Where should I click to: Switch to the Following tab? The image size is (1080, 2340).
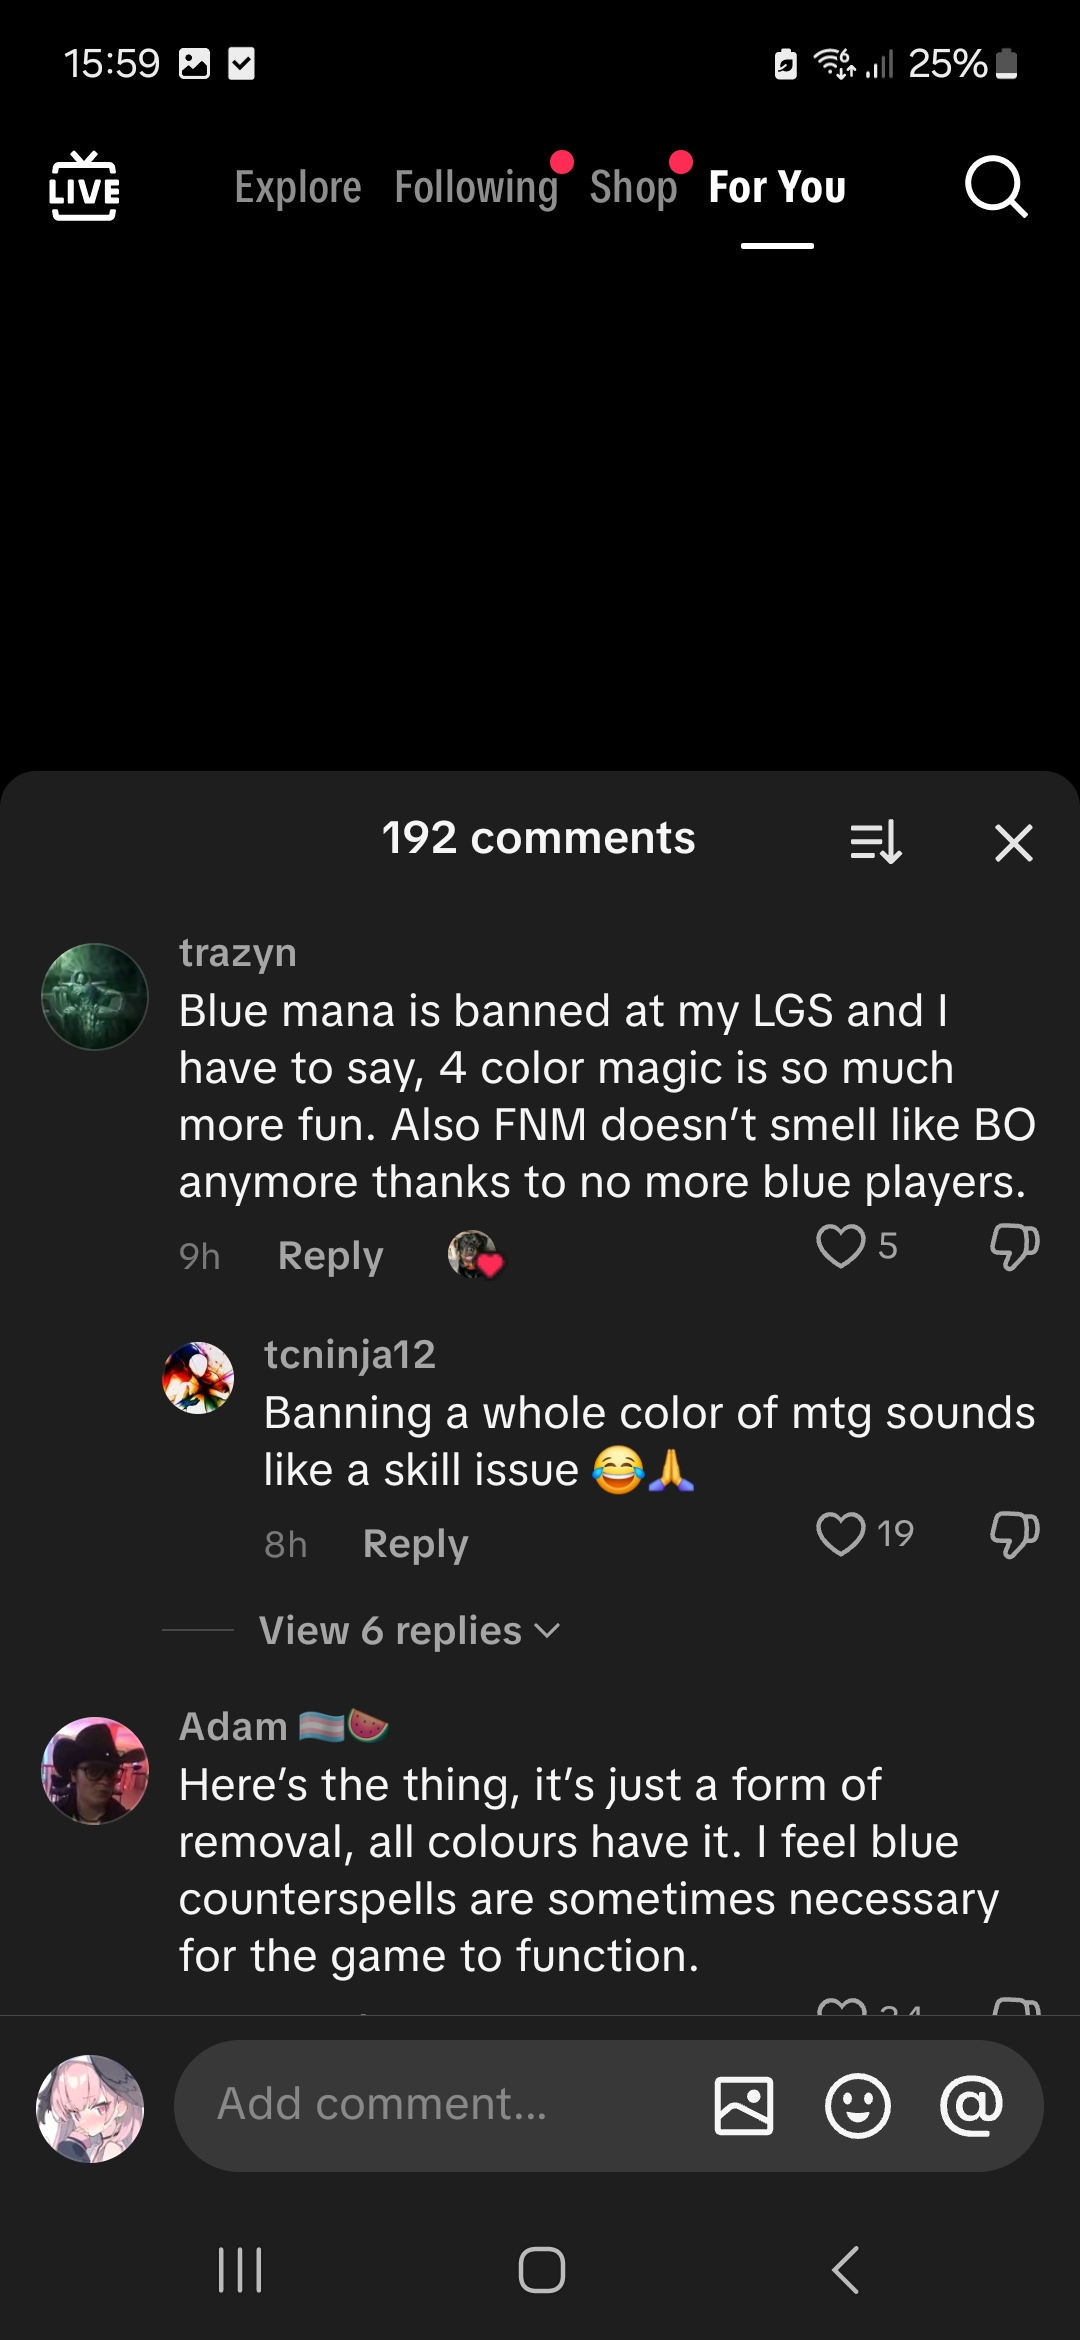[476, 187]
